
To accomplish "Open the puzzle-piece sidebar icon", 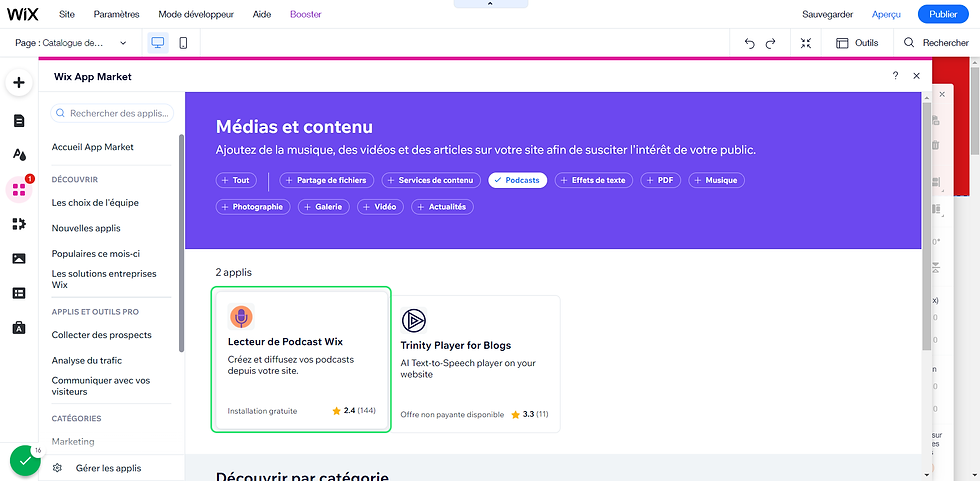I will click(x=19, y=224).
